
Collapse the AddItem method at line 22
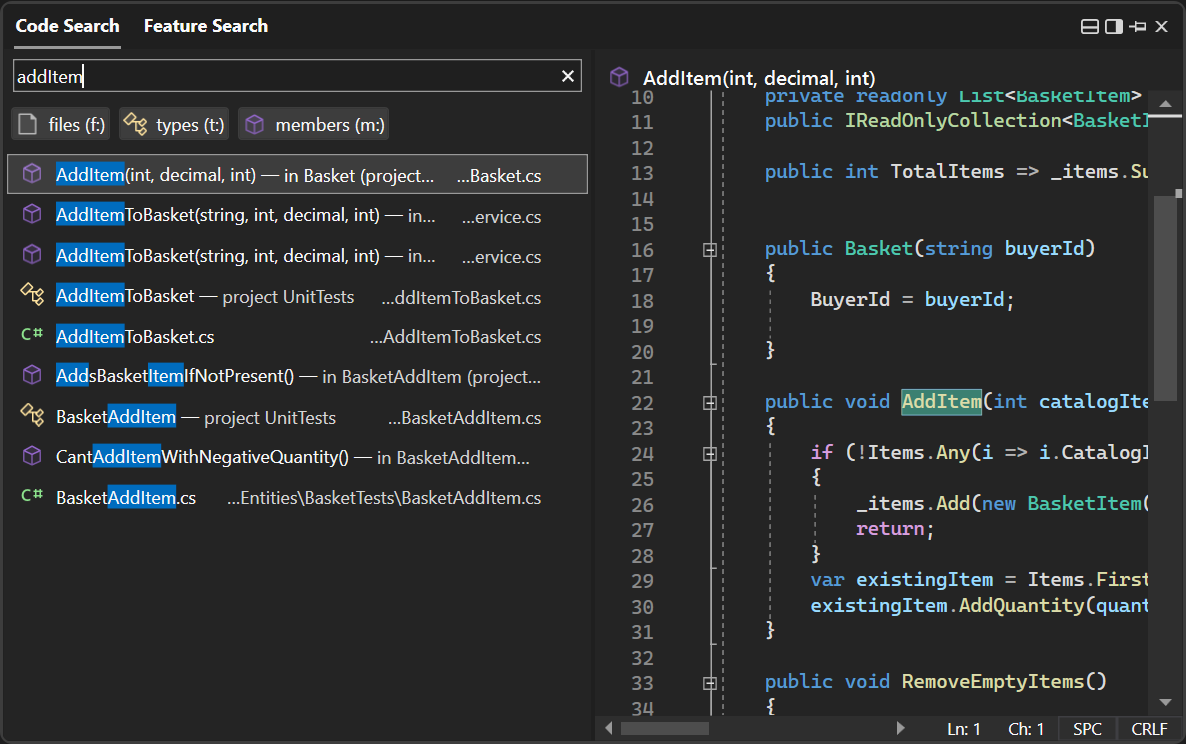710,403
